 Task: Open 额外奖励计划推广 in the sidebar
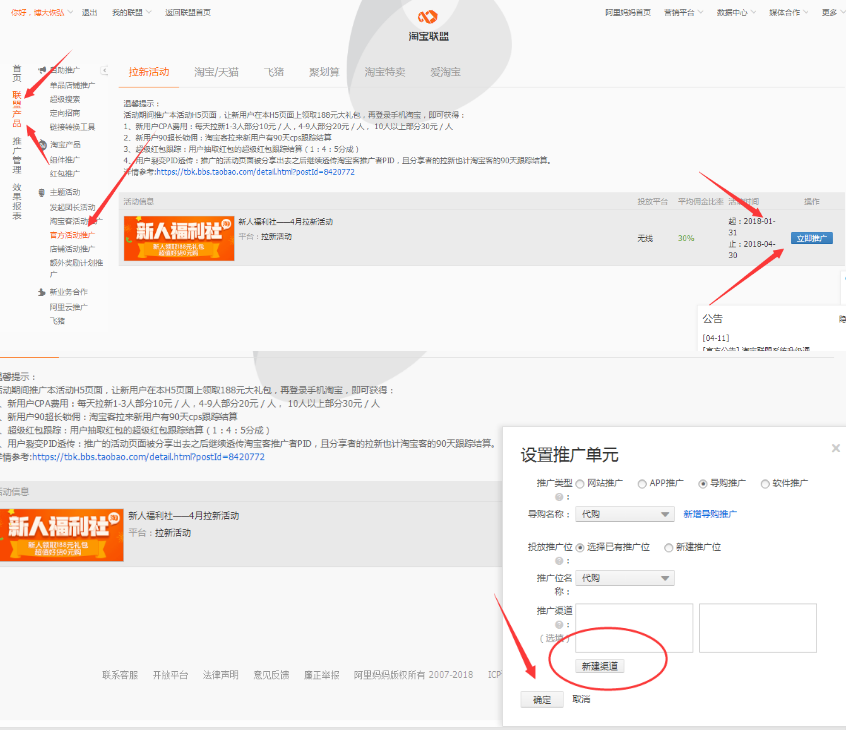coord(76,268)
